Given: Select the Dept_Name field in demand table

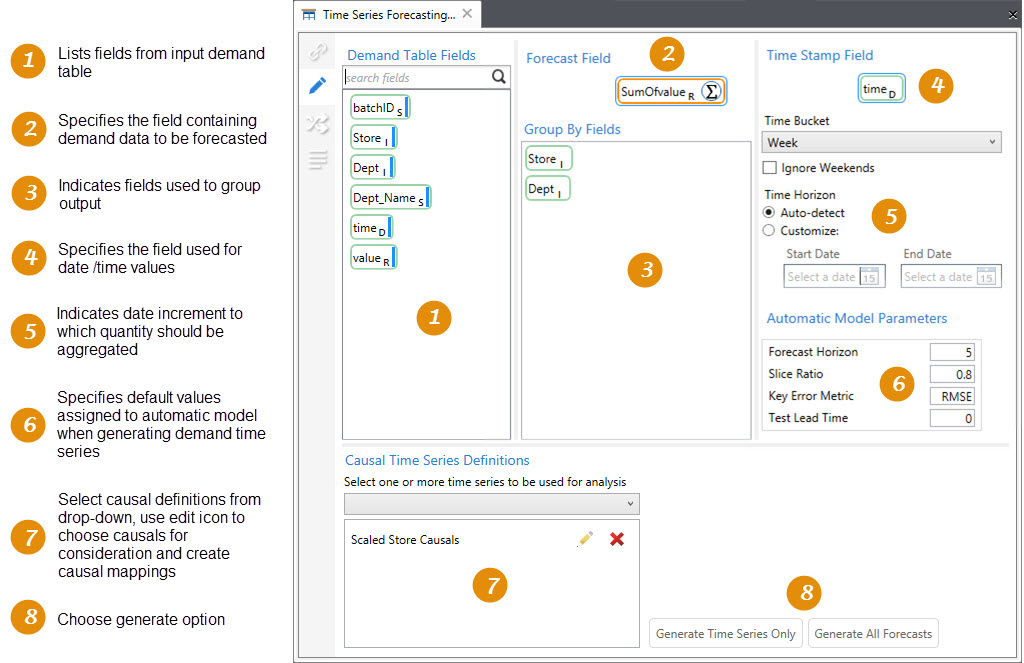Looking at the screenshot, I should [390, 198].
